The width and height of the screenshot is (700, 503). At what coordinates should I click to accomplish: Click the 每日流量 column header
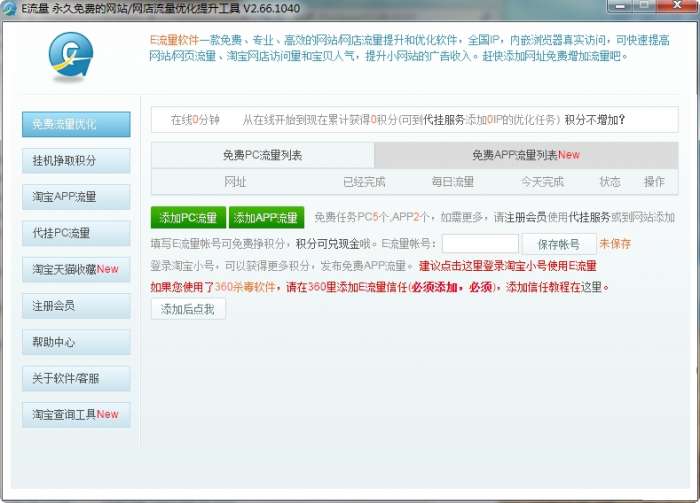[453, 182]
